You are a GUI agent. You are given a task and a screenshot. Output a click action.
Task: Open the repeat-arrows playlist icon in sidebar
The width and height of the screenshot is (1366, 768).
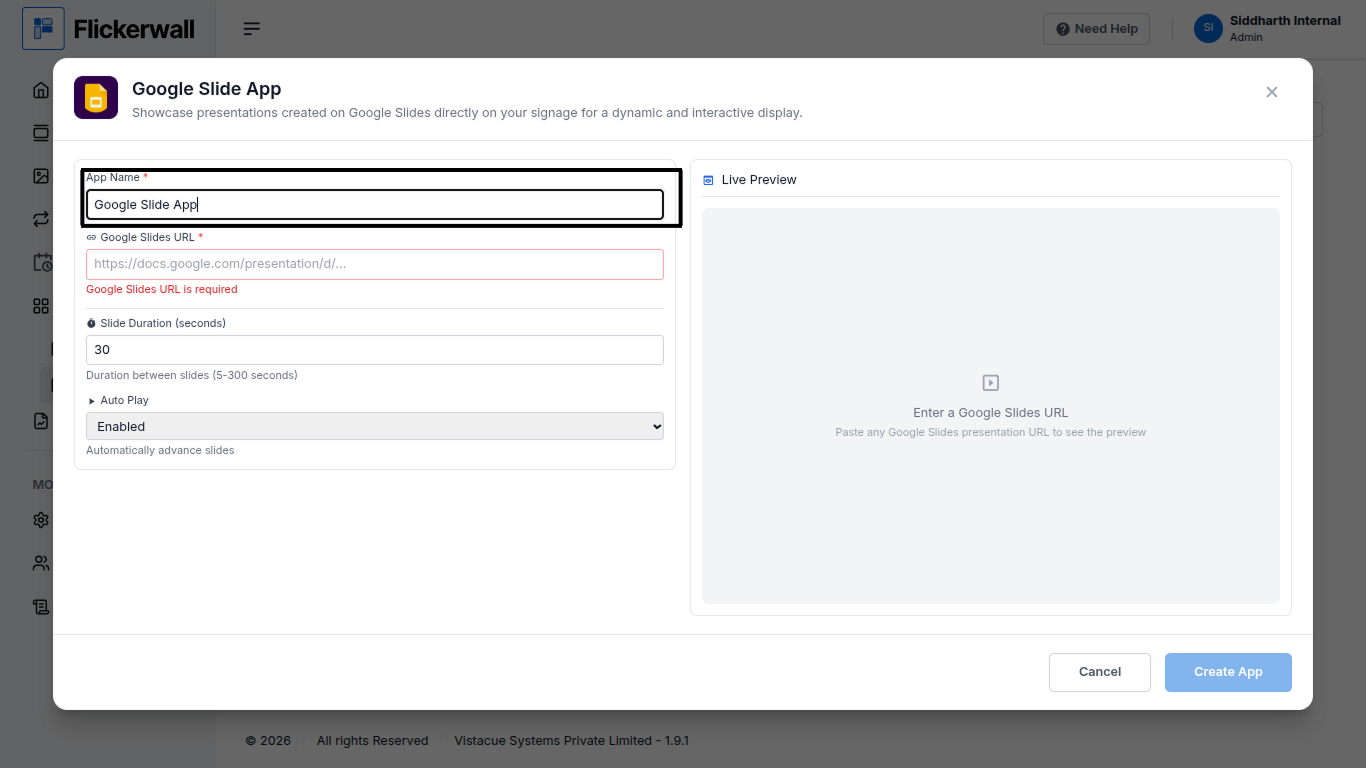pyautogui.click(x=41, y=219)
